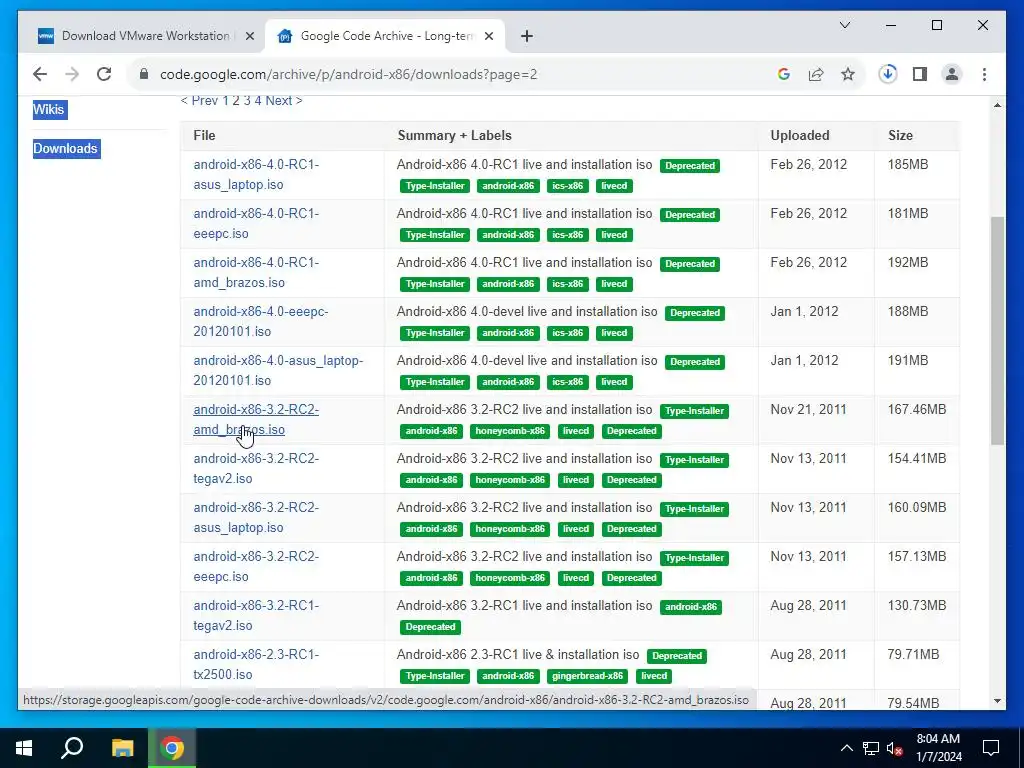
Task: Bookmark this page with the star icon
Action: 848,74
